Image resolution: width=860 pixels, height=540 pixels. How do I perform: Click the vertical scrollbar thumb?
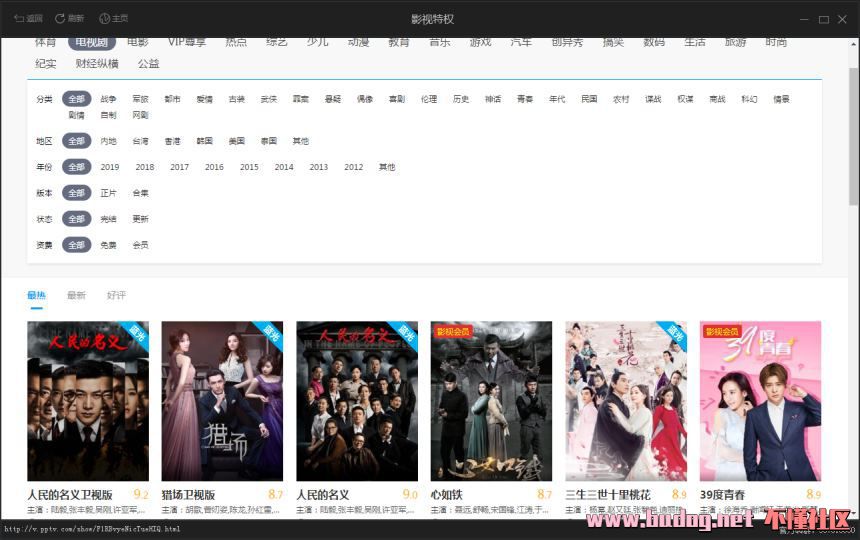[x=854, y=137]
